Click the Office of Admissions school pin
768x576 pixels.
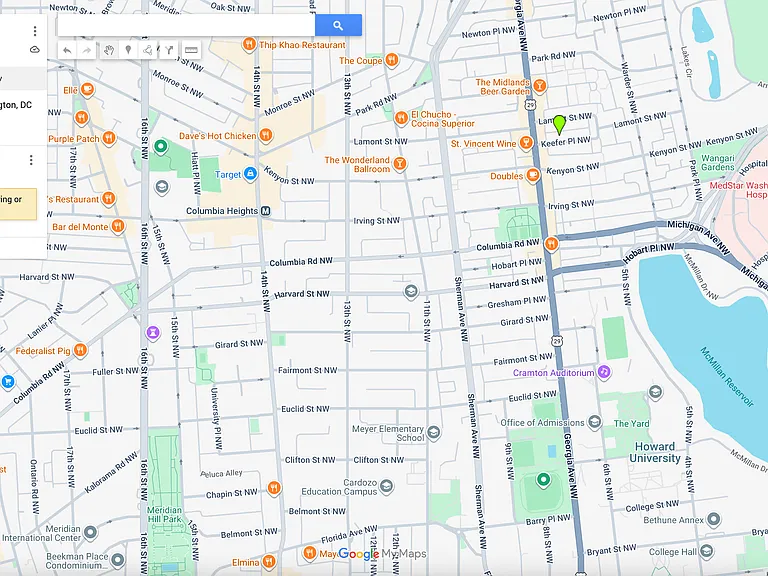(x=595, y=422)
